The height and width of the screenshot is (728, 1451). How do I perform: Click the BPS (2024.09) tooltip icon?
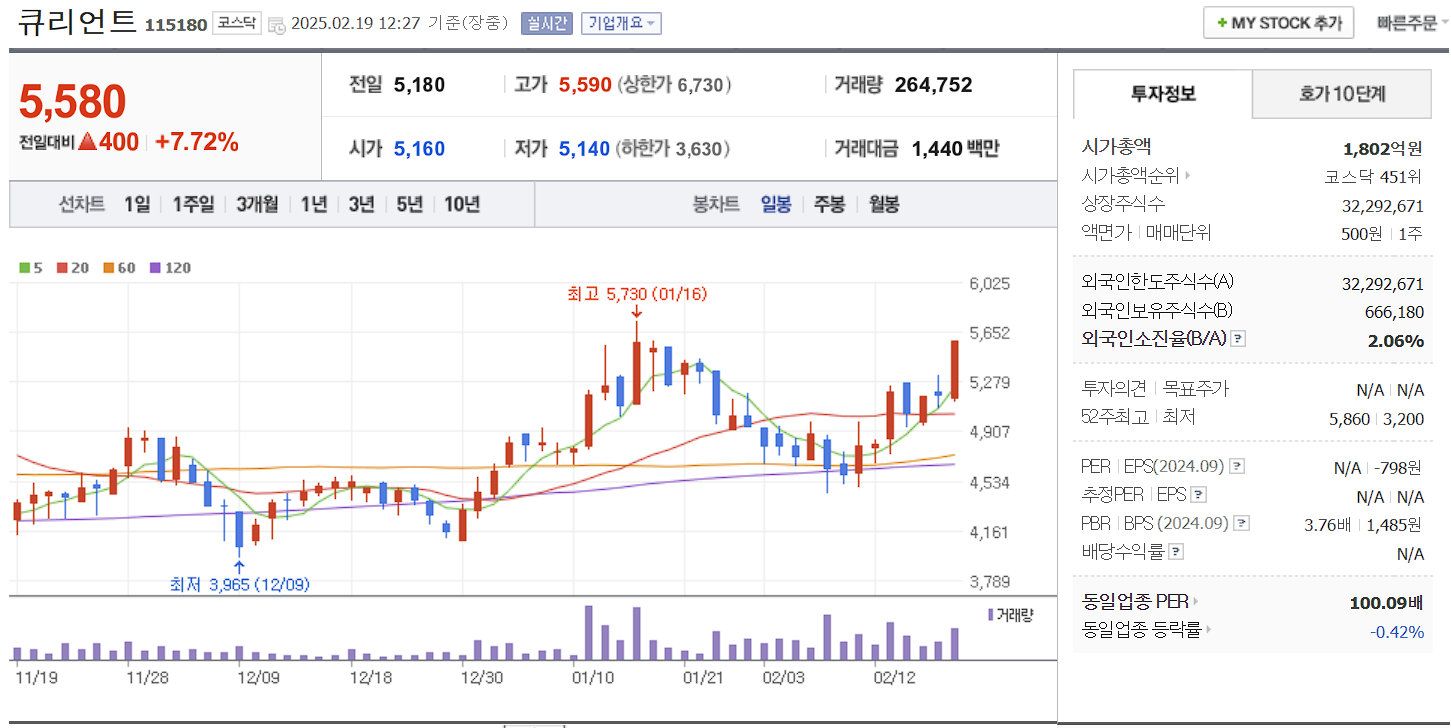coord(1242,524)
